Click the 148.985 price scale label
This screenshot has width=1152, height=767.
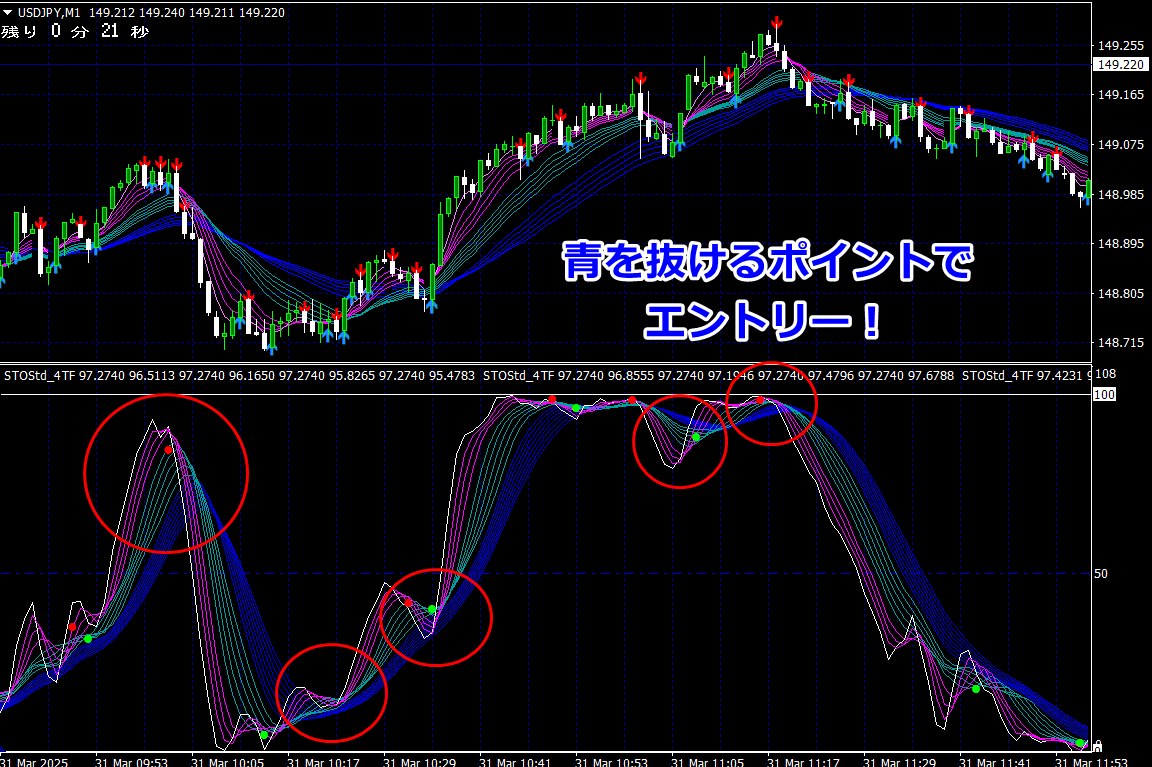point(1120,195)
